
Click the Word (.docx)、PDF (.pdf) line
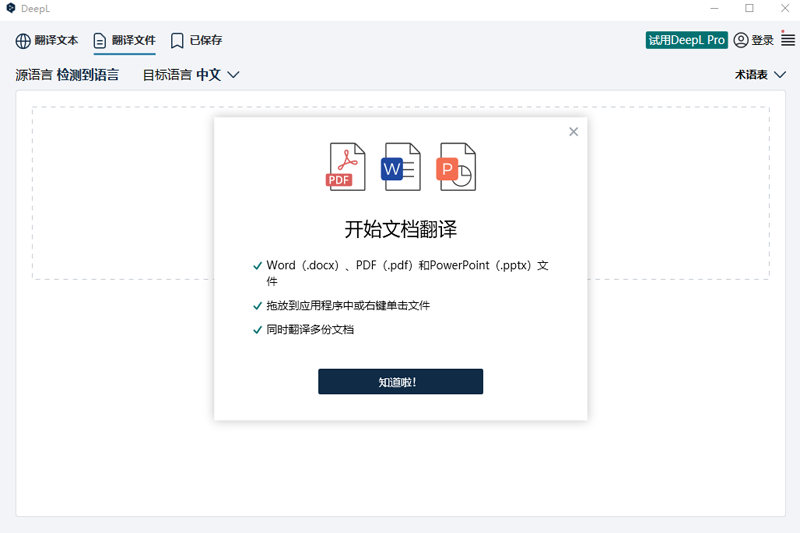coord(407,273)
